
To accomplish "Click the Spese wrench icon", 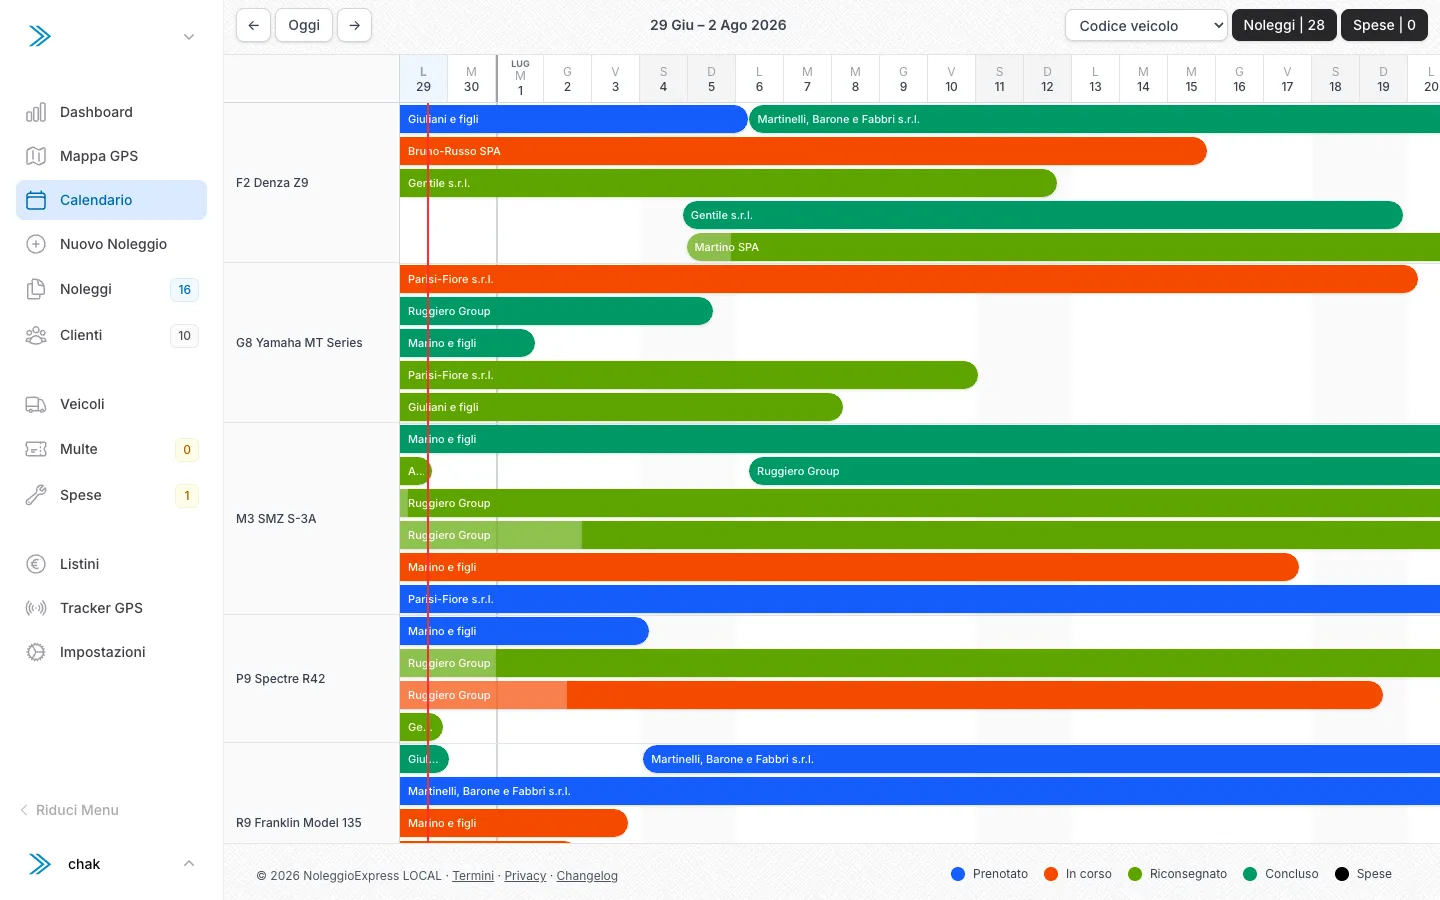I will 36,495.
